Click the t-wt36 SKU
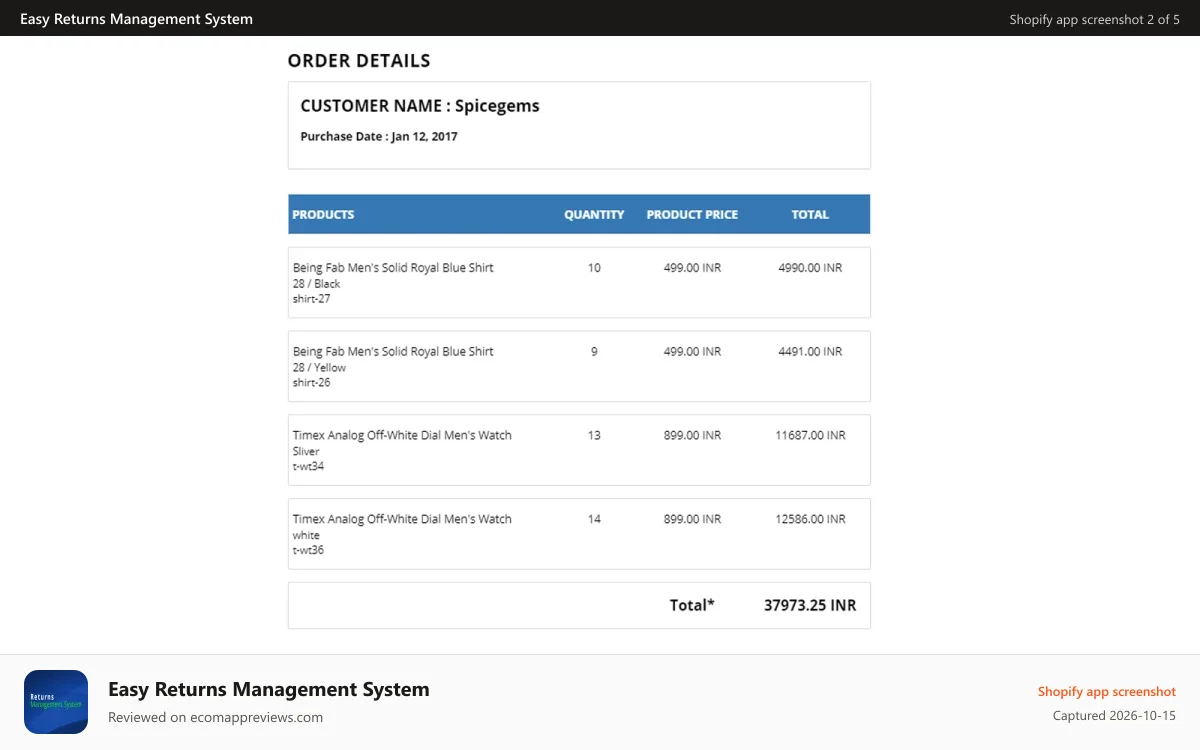Screen dimensions: 1200x750 [308, 550]
